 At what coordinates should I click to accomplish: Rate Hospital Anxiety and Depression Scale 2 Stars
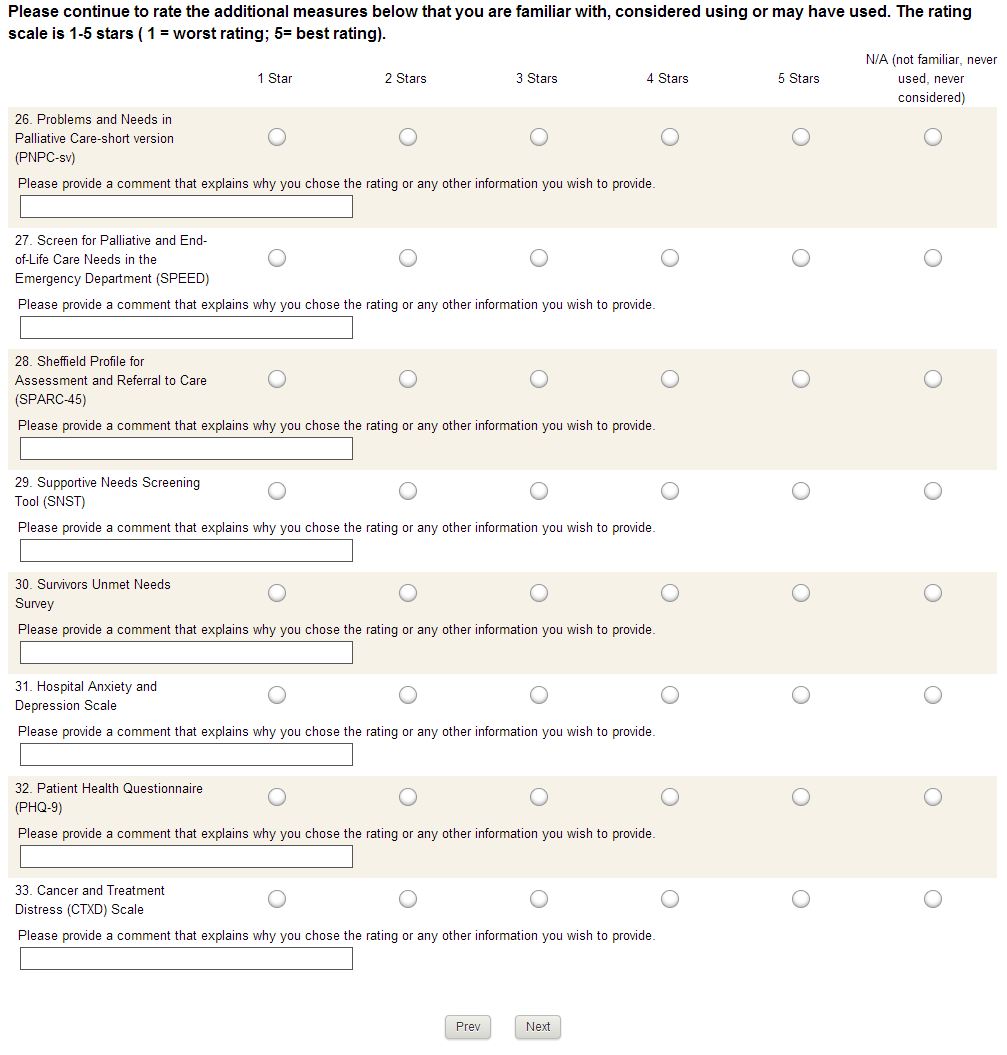(408, 695)
